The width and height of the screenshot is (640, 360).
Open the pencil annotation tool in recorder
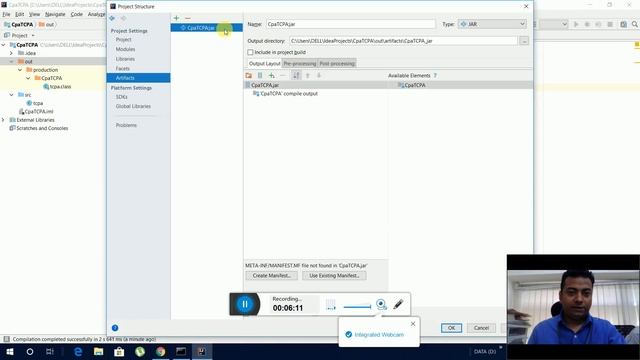tap(398, 304)
